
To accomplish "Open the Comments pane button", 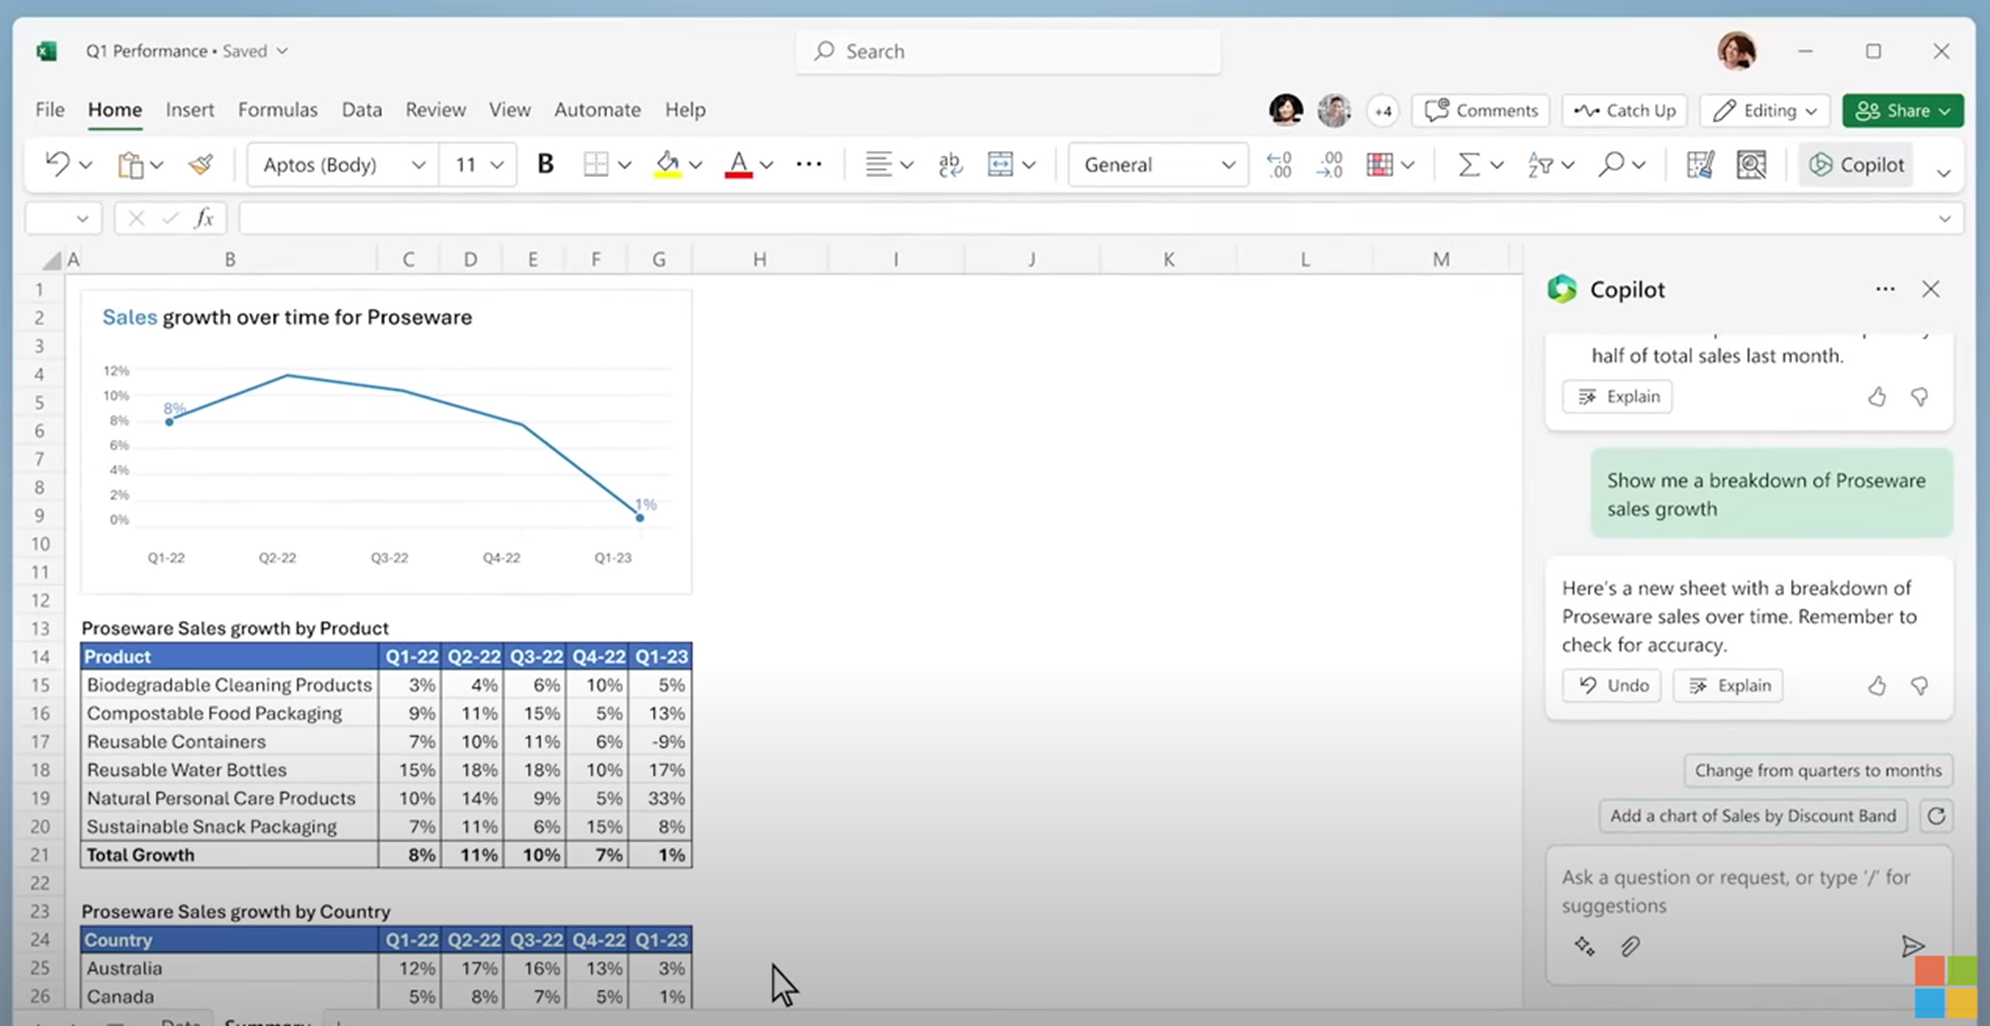I will pyautogui.click(x=1481, y=110).
